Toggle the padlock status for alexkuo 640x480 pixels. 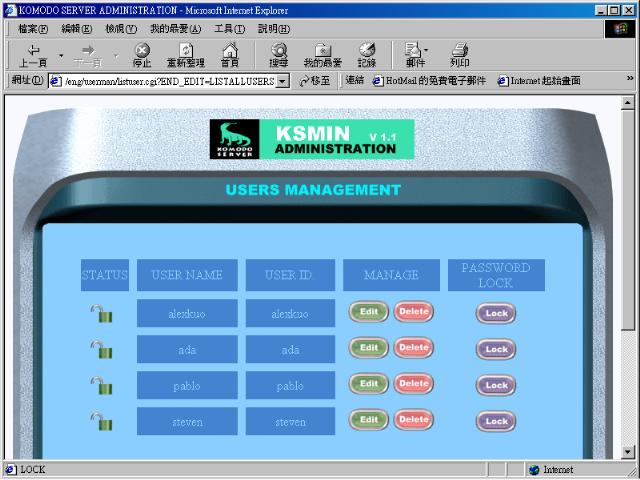102,314
